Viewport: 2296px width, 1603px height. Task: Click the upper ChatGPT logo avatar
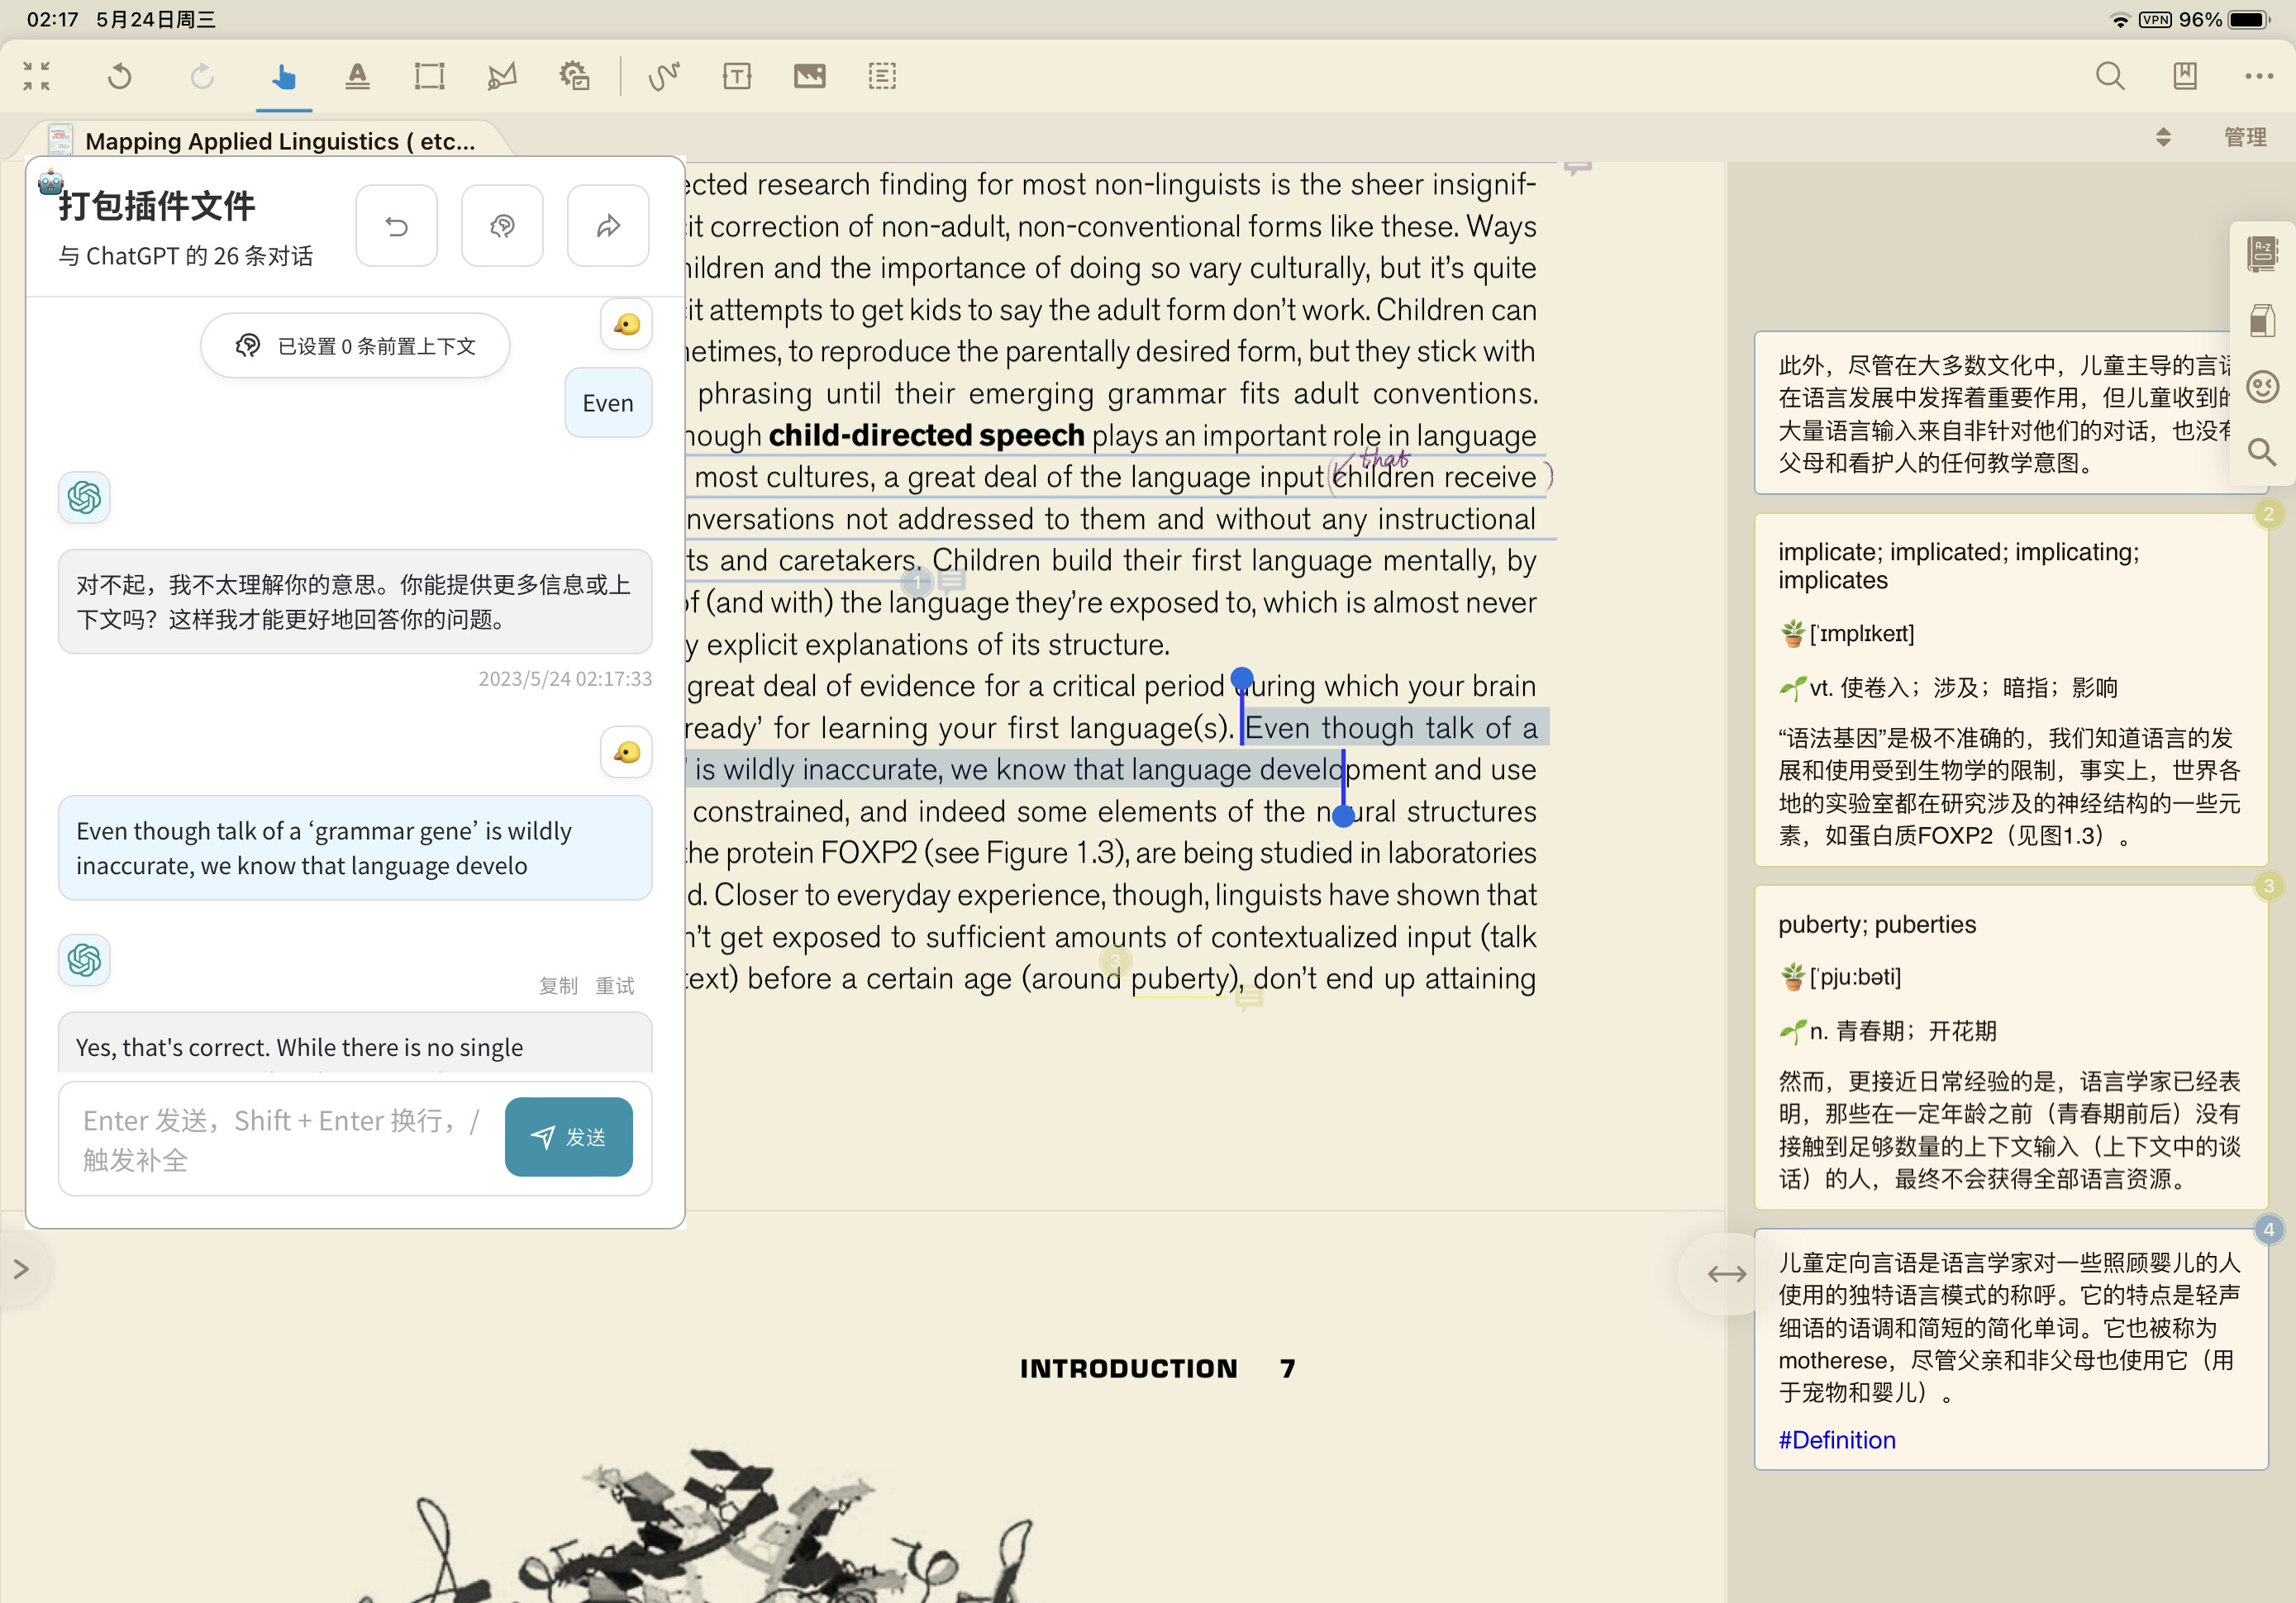(84, 497)
